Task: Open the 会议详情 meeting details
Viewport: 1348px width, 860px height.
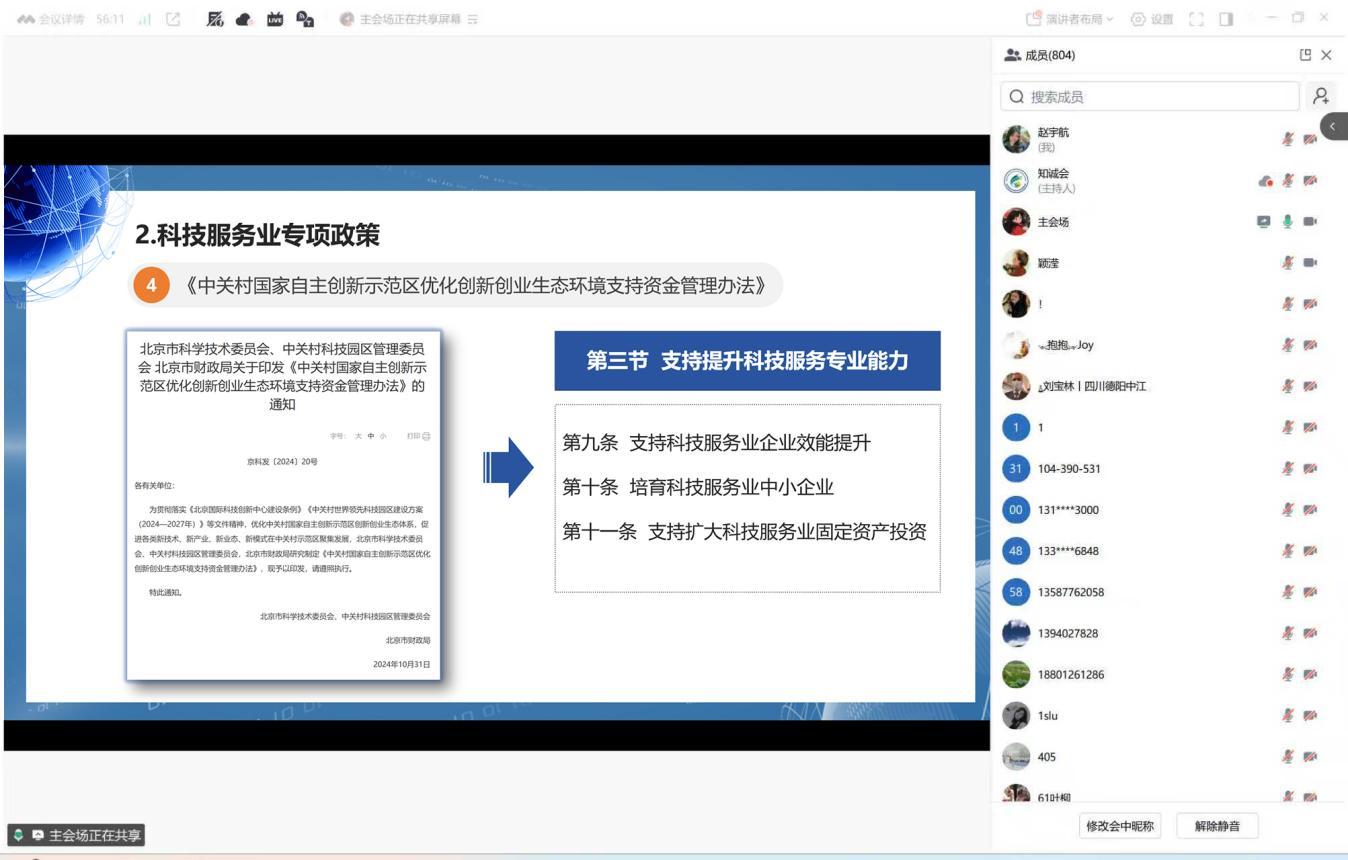Action: point(51,19)
